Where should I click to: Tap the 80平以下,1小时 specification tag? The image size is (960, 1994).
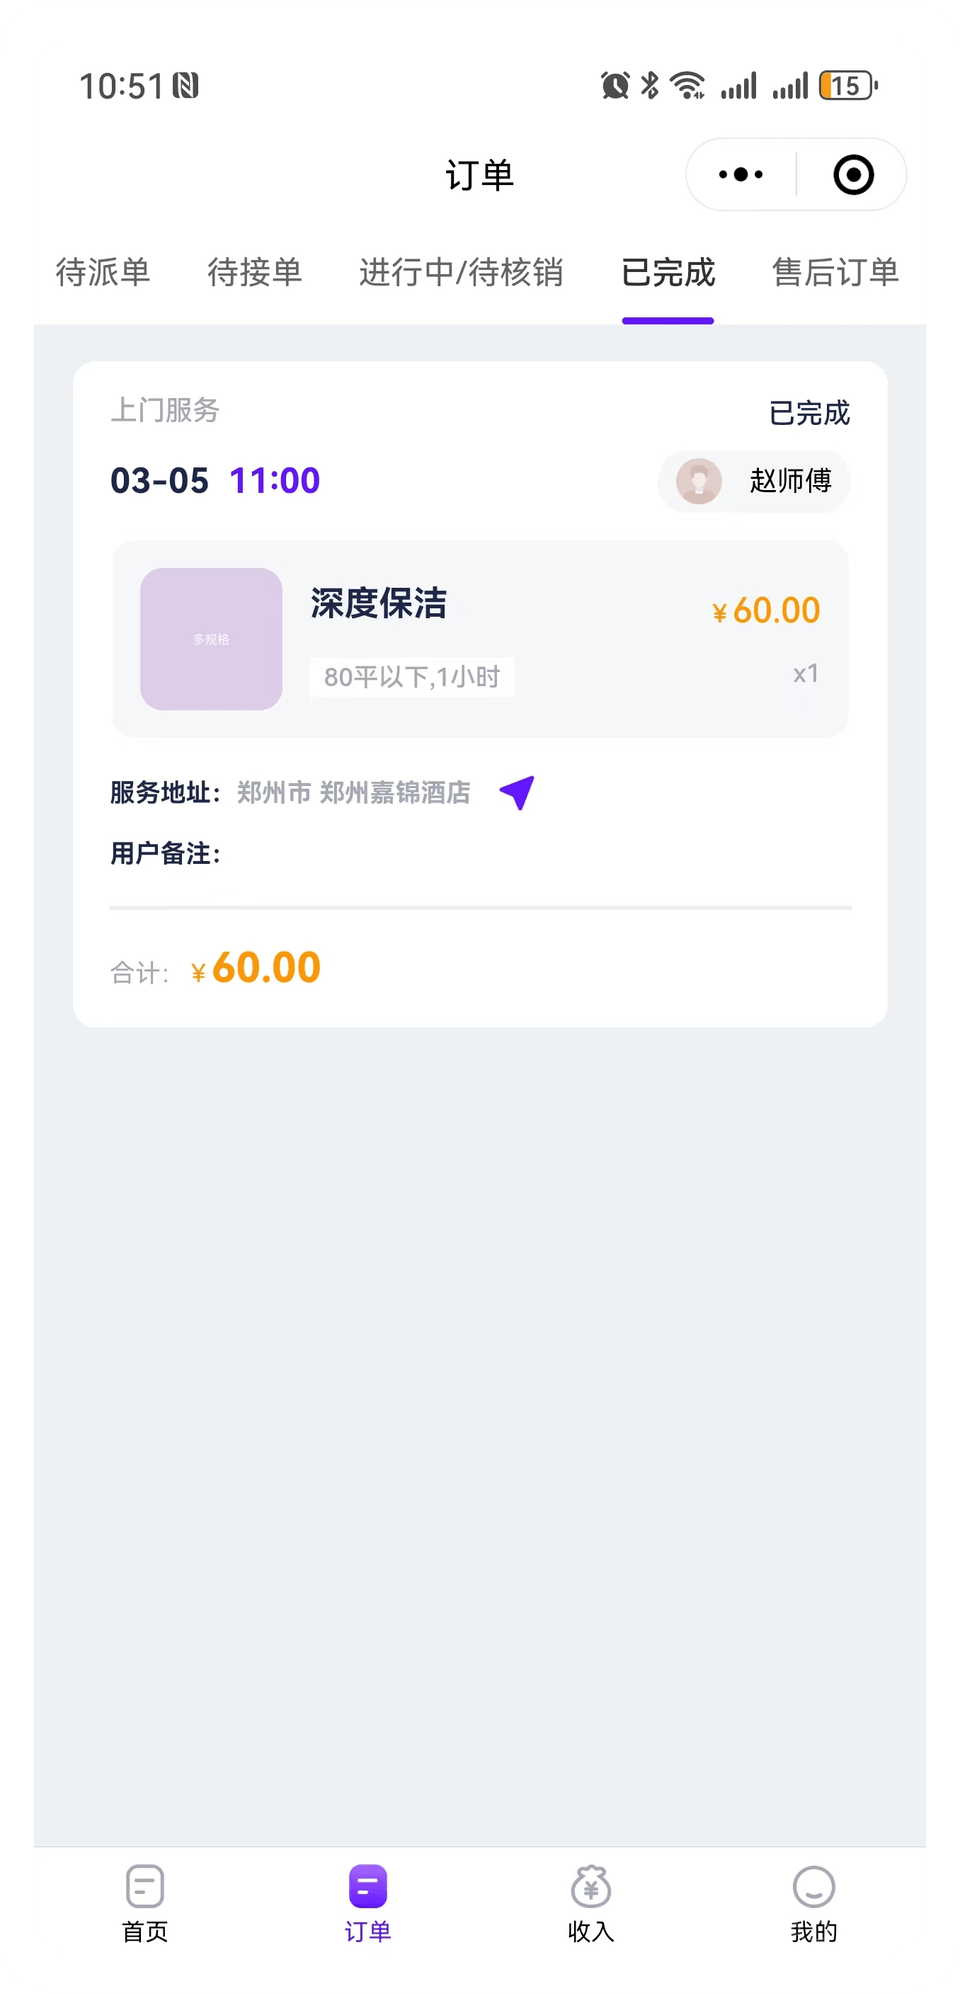pyautogui.click(x=412, y=677)
